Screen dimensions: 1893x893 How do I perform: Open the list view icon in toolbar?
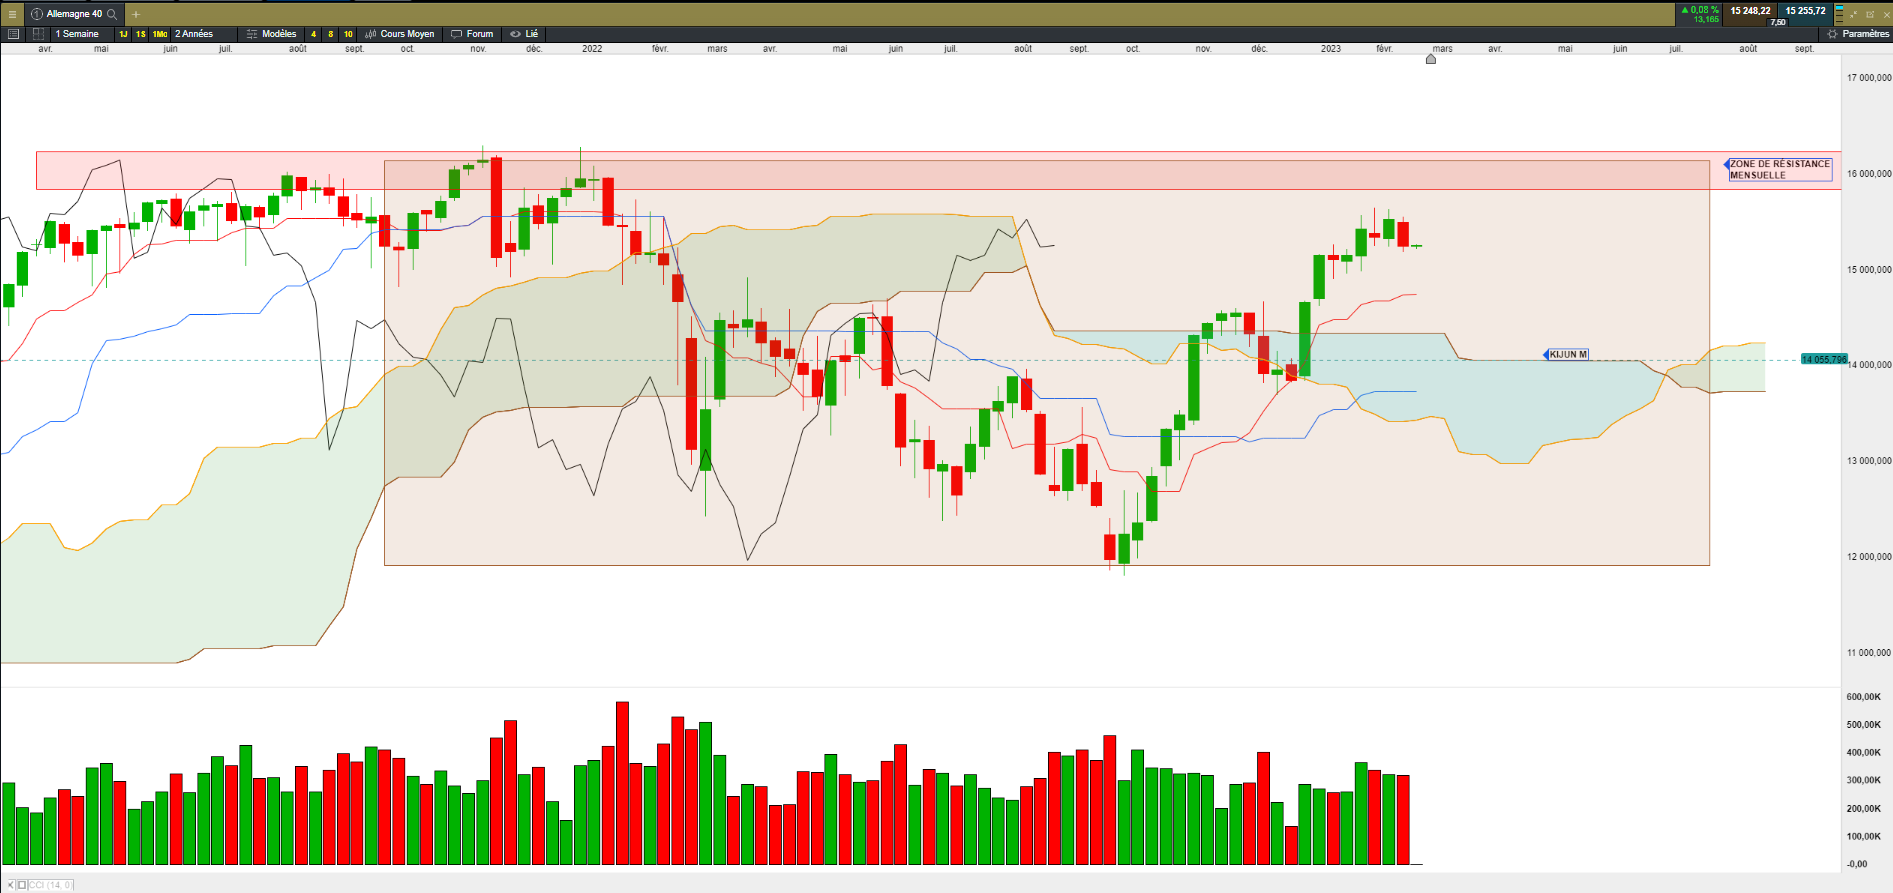click(13, 34)
